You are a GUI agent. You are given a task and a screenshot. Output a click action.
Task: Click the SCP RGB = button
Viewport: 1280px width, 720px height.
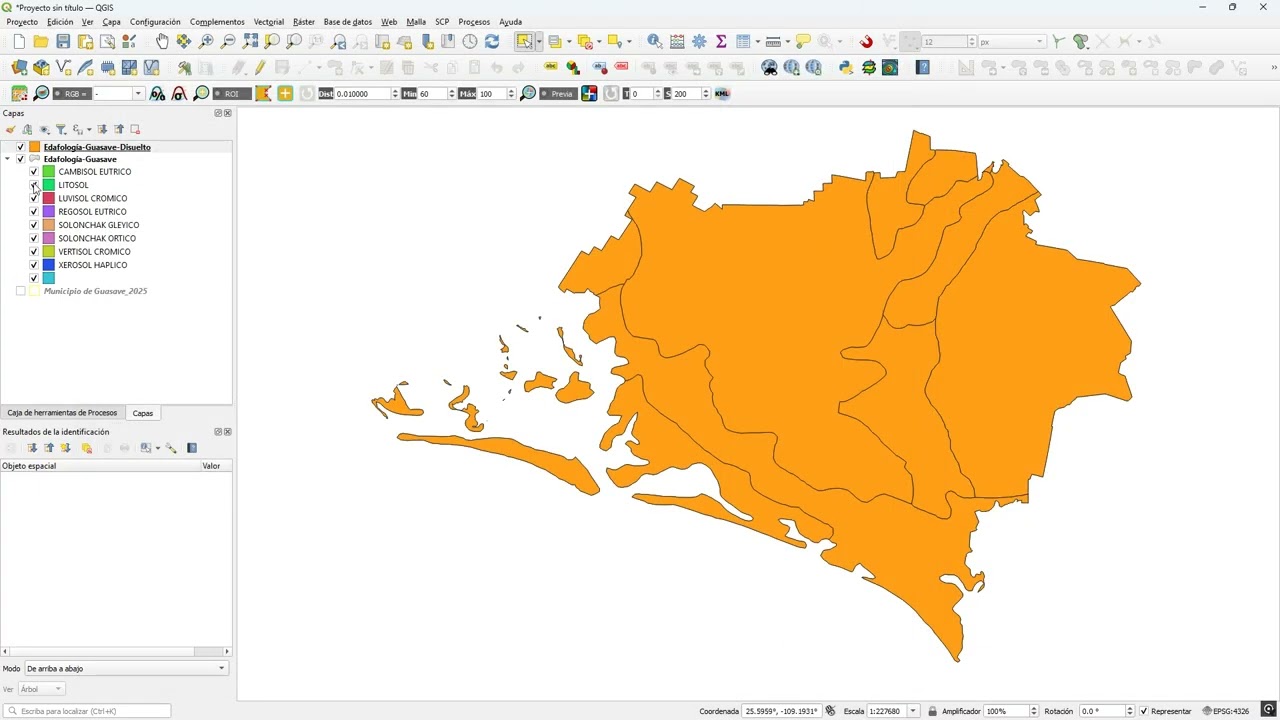(x=71, y=93)
